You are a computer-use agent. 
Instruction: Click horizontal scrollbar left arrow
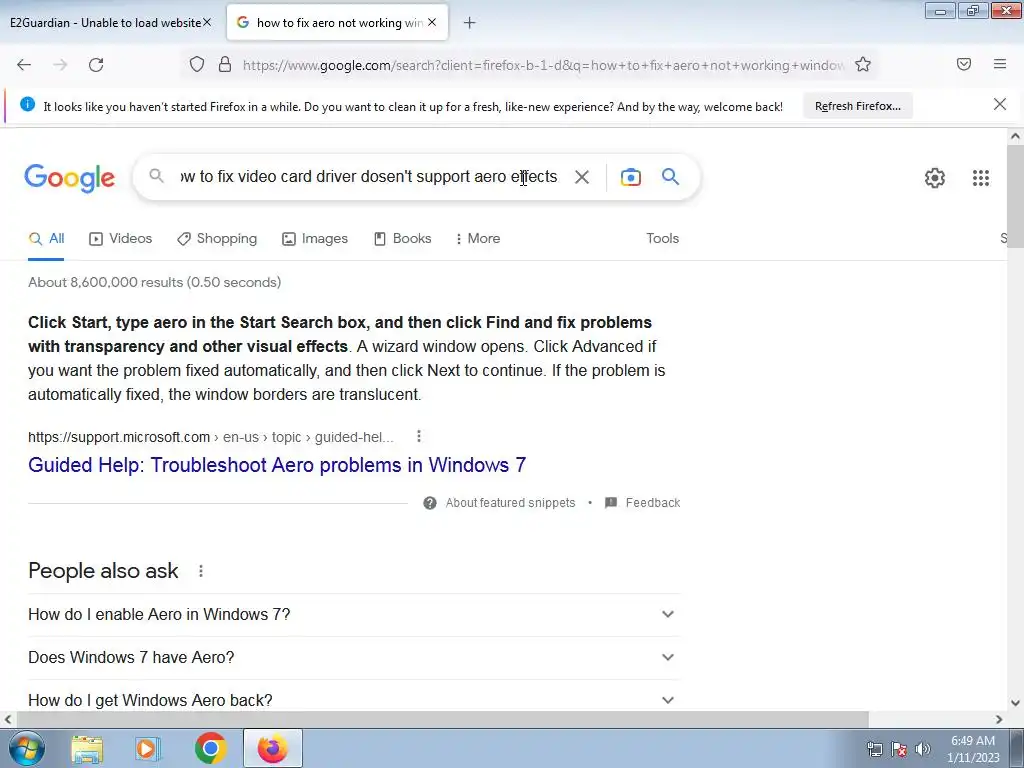pos(8,720)
